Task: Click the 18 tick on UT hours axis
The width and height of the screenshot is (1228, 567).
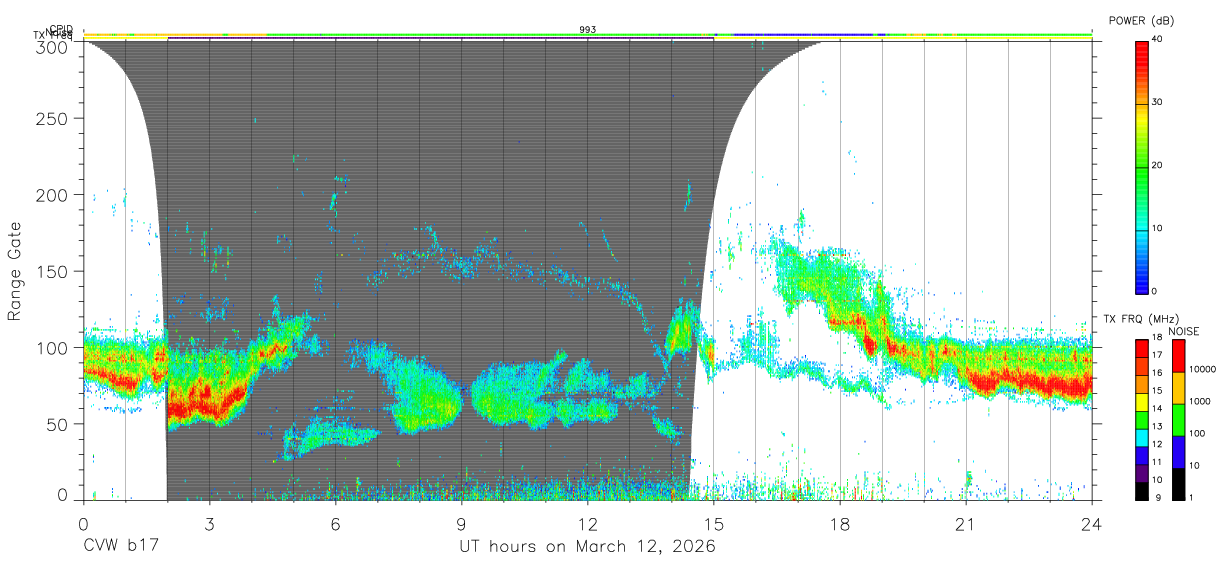Action: click(x=839, y=523)
